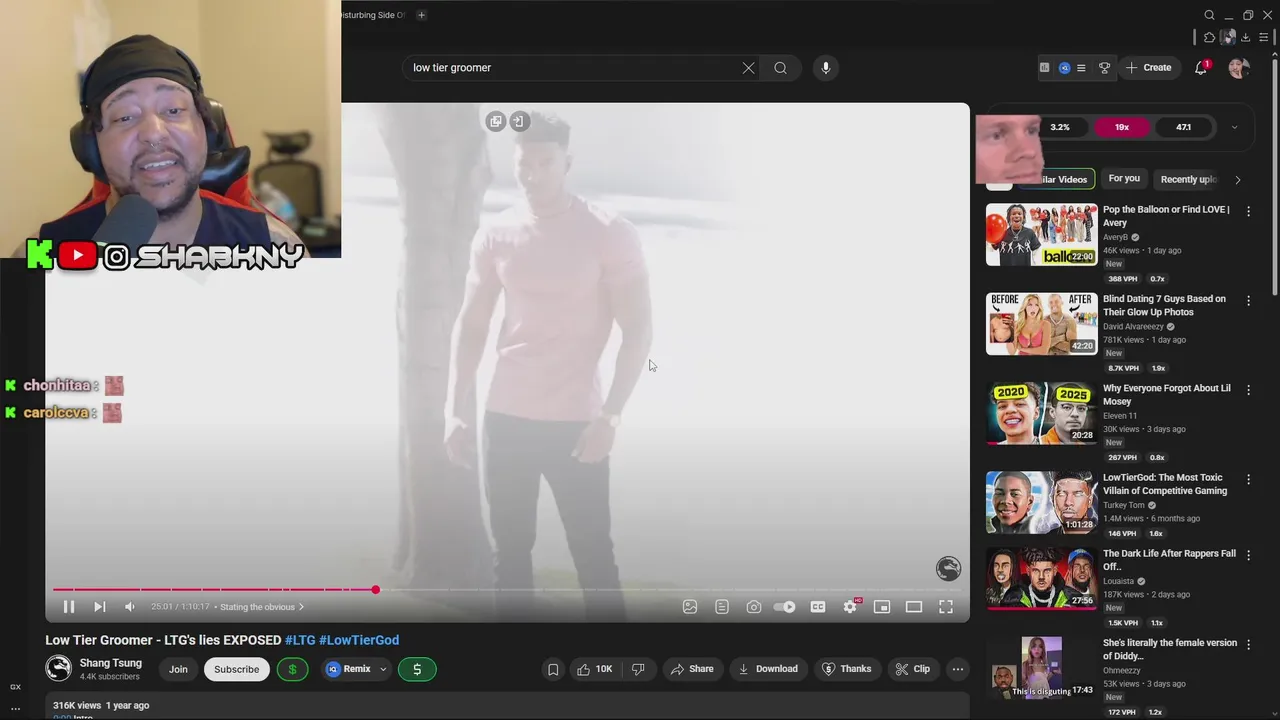The height and width of the screenshot is (720, 1280).
Task: Click the trophy extension icon
Action: tap(1104, 68)
